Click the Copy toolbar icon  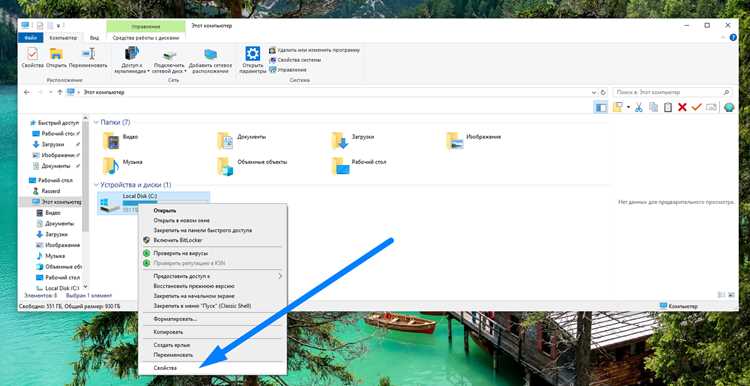click(x=653, y=108)
